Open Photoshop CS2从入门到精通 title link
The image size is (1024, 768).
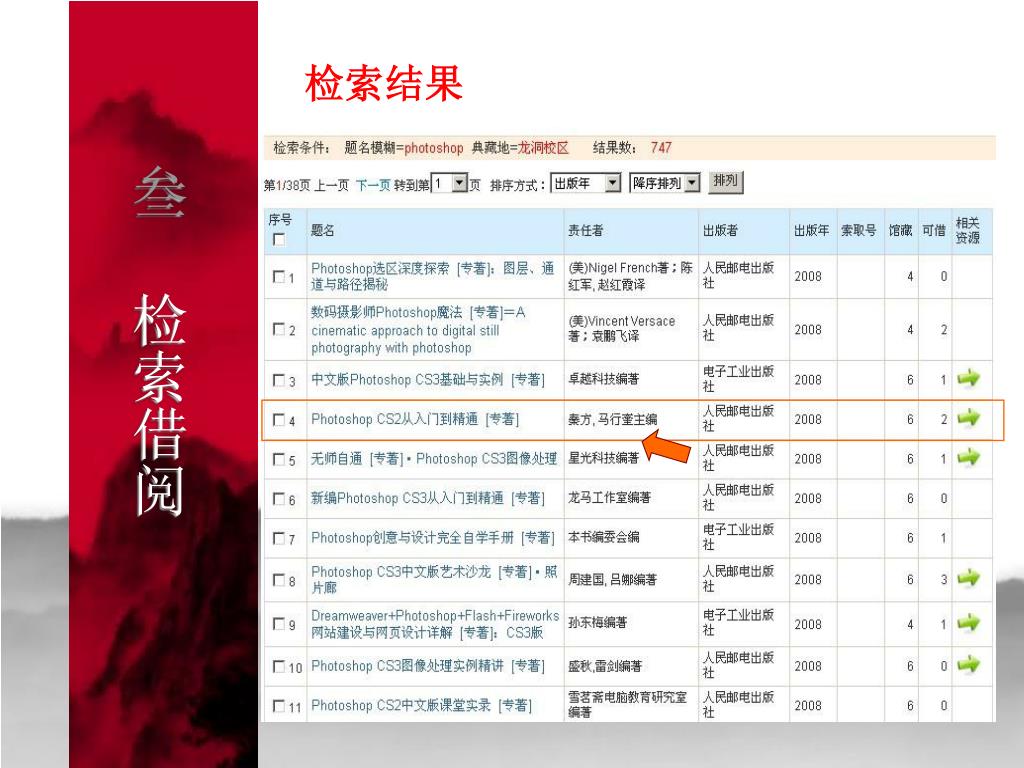point(415,419)
